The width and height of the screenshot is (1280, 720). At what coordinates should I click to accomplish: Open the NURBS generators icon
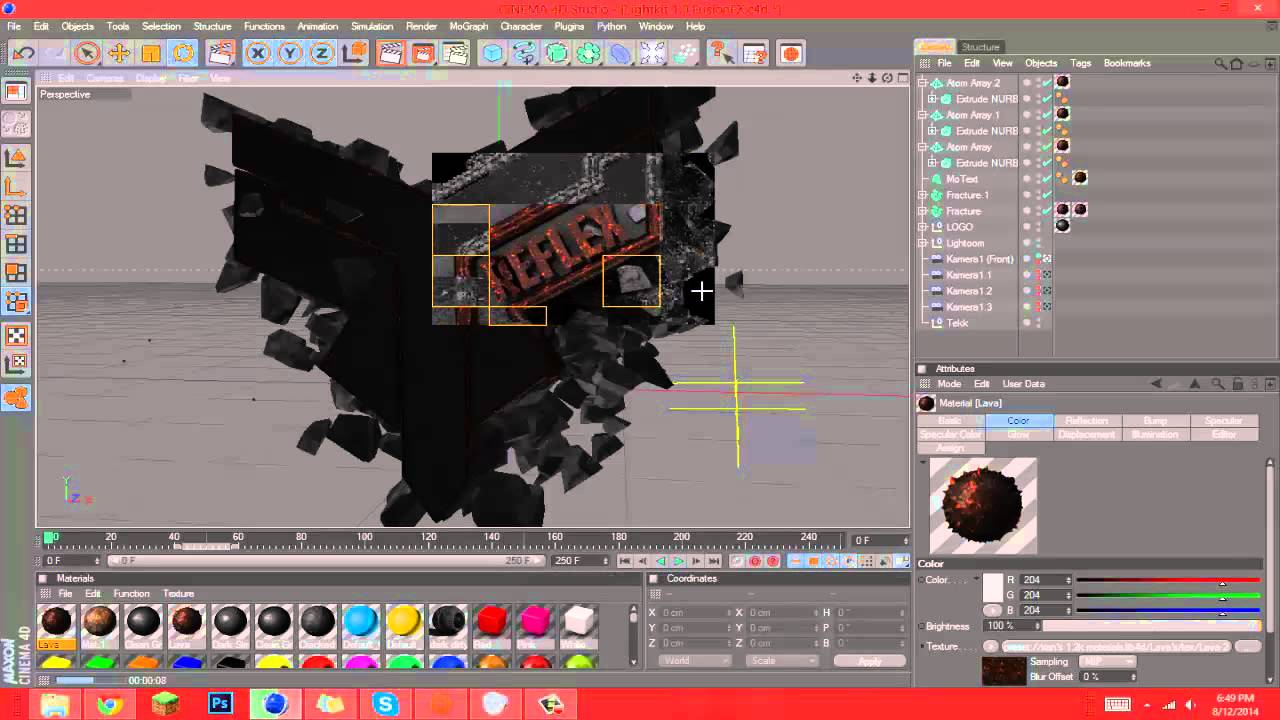coord(556,53)
